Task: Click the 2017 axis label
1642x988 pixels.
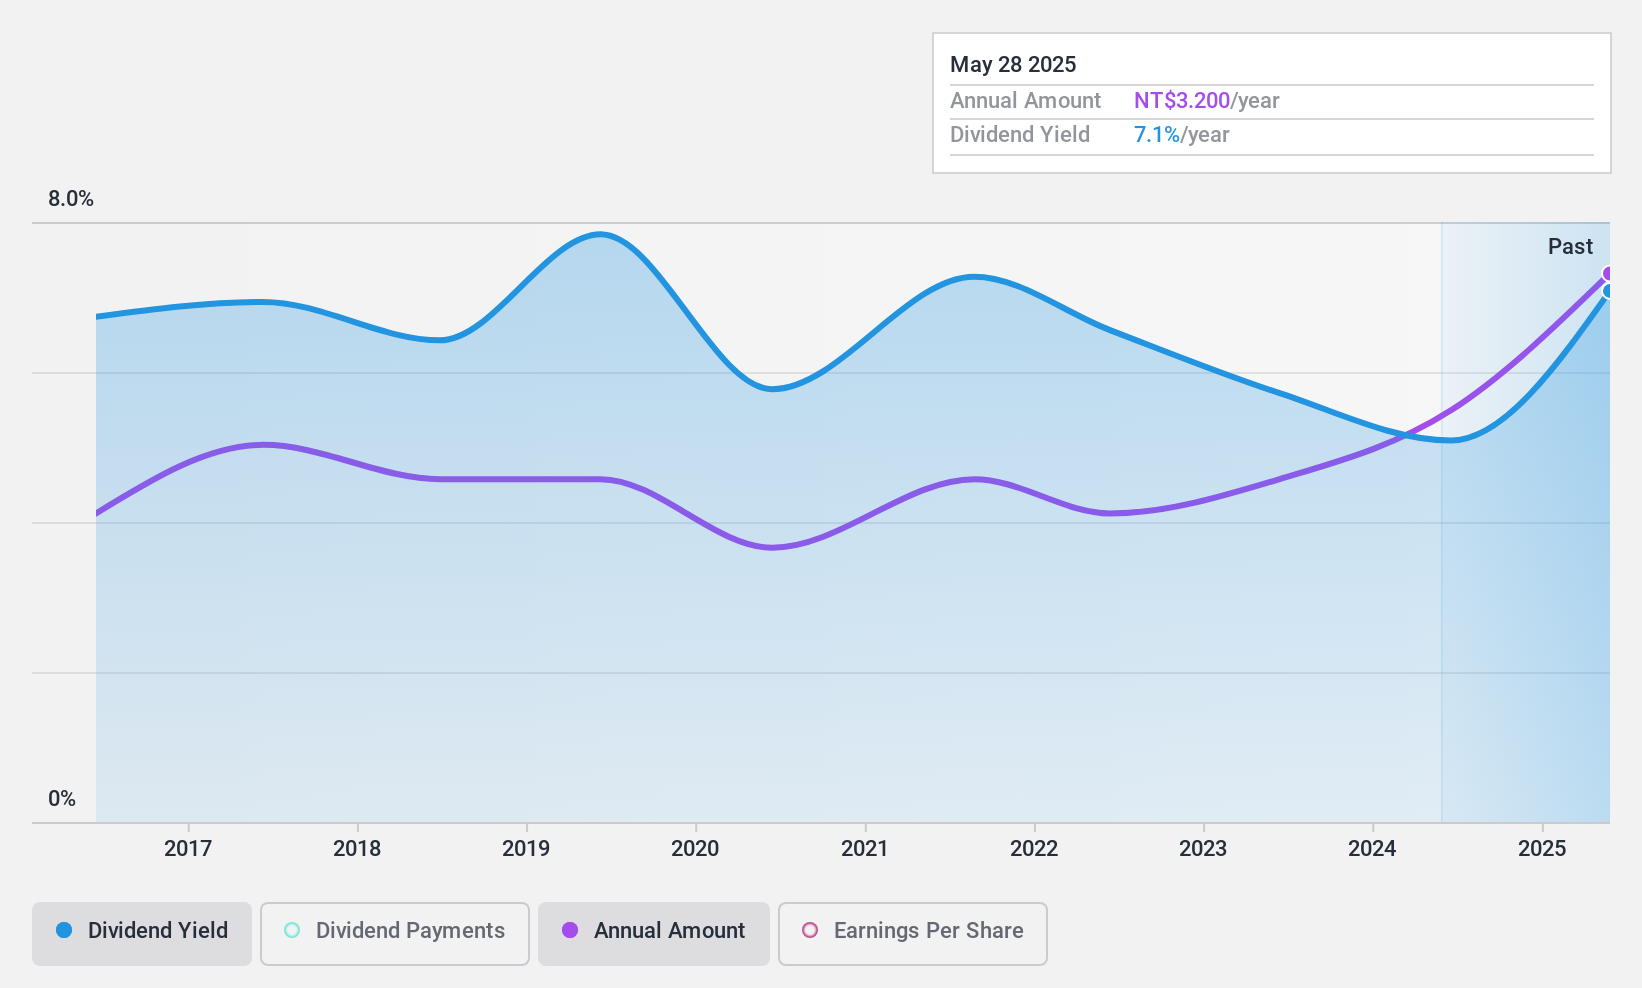Action: tap(188, 848)
